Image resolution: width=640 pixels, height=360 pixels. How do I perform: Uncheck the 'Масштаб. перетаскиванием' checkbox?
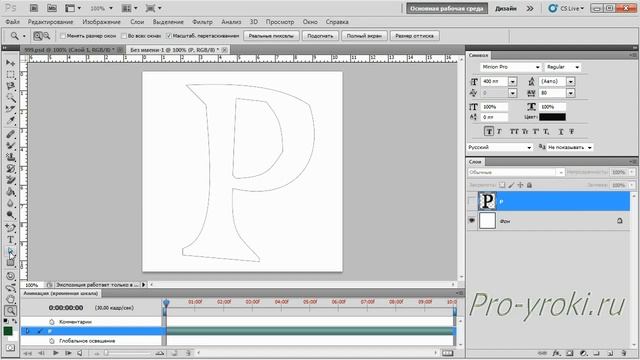click(169, 36)
